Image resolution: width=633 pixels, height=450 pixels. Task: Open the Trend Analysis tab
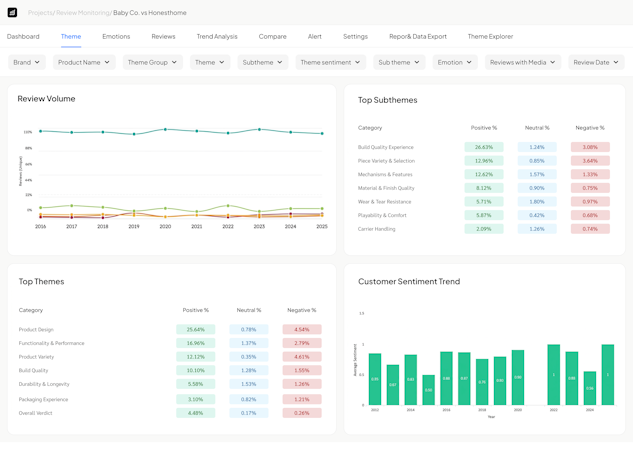coord(217,36)
